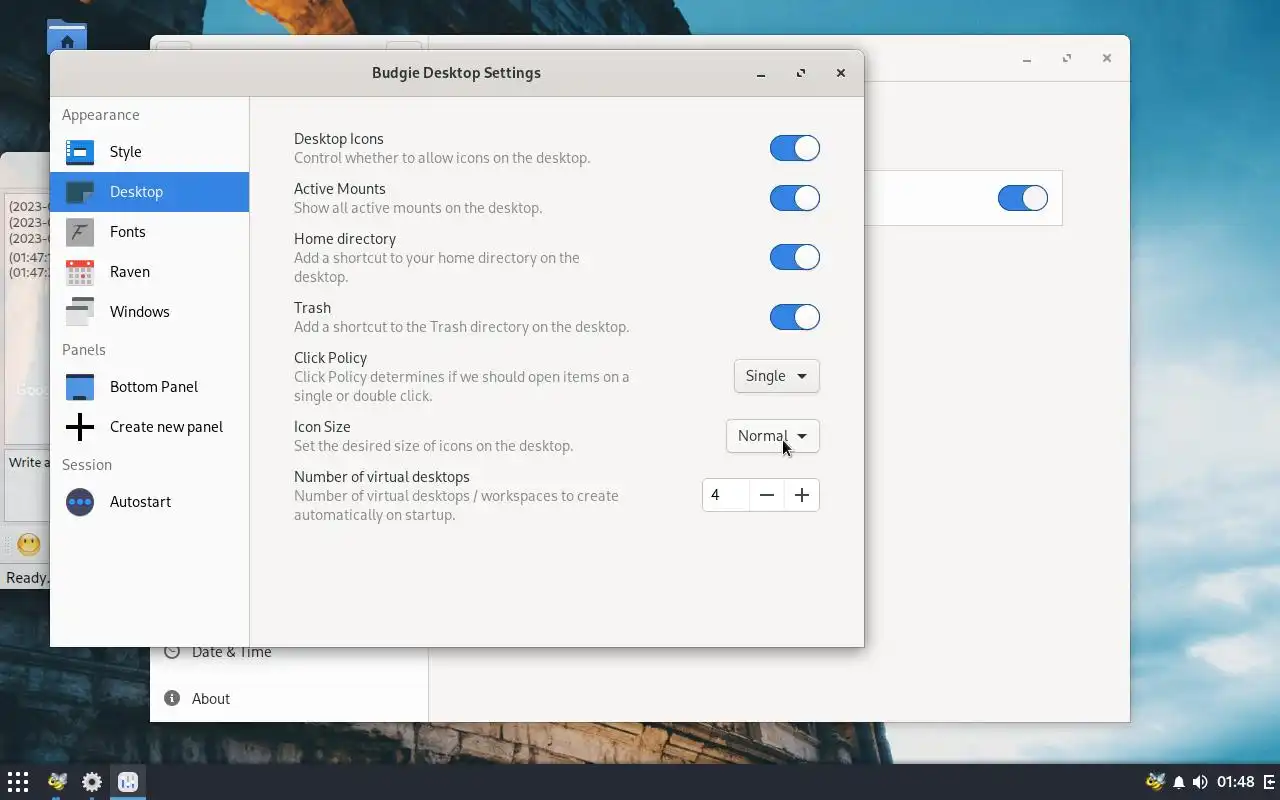
Task: Open the Icon Size Normal dropdown
Action: [773, 436]
